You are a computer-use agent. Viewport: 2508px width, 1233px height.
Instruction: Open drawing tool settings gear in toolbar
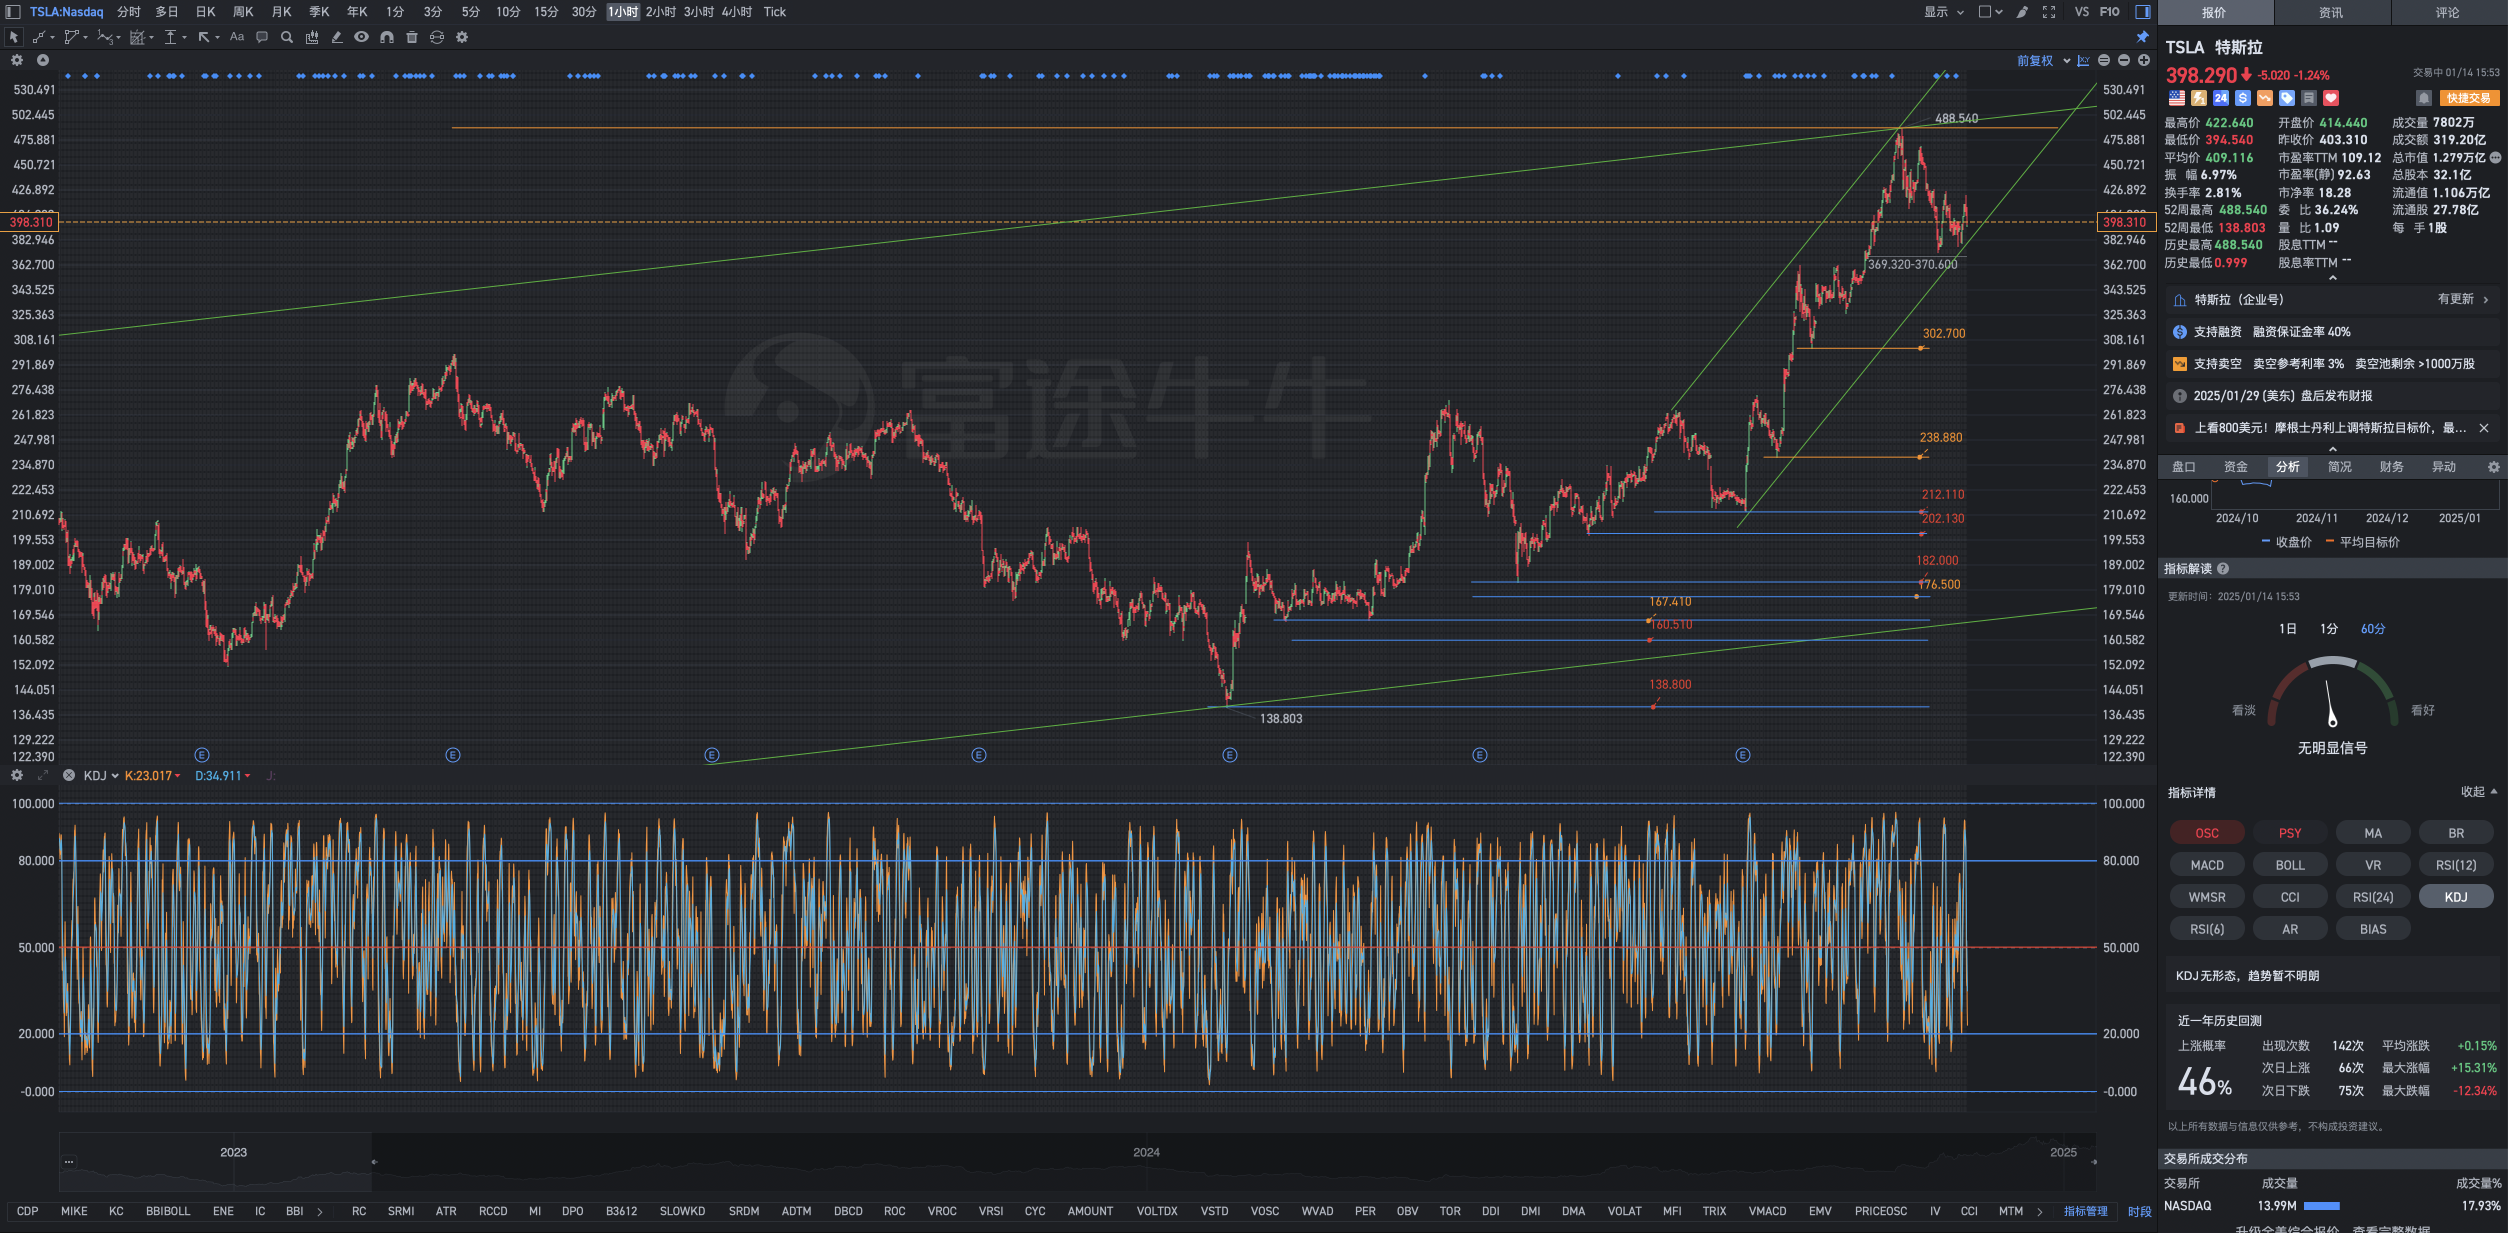pos(462,37)
